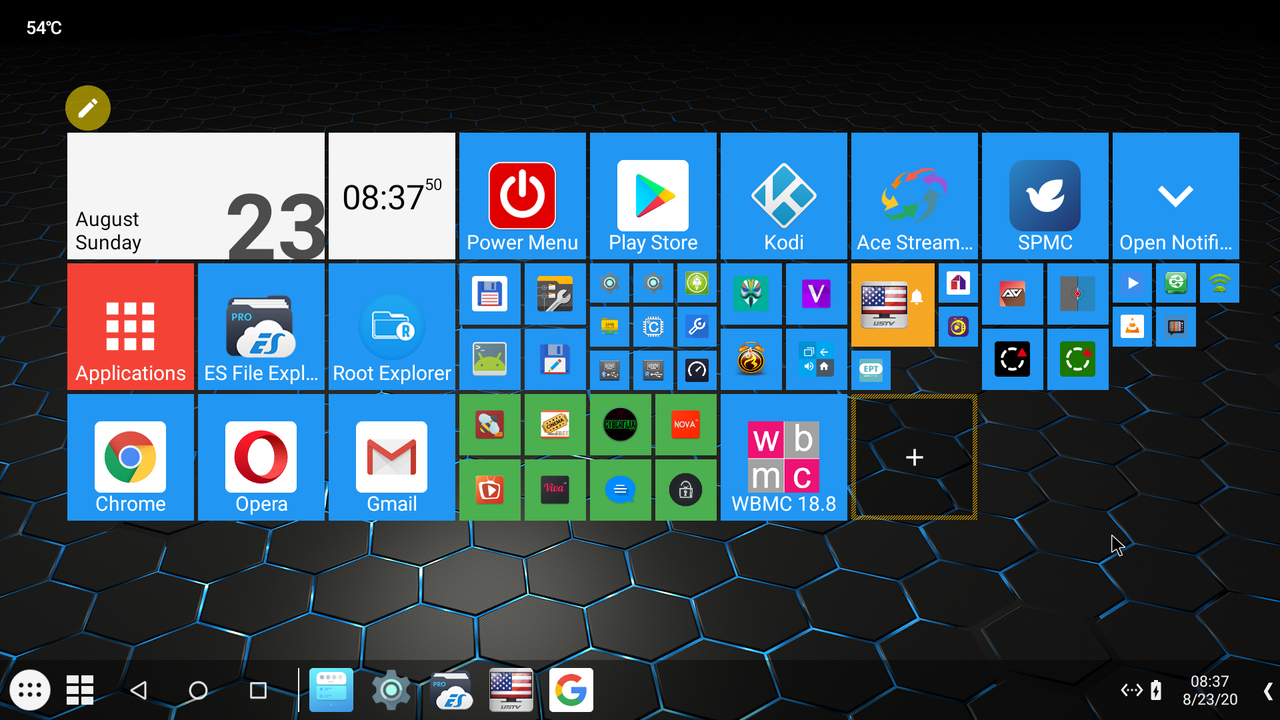Open the yellow SMB network drive tile
Screen dimensions: 1280x720
coord(609,326)
